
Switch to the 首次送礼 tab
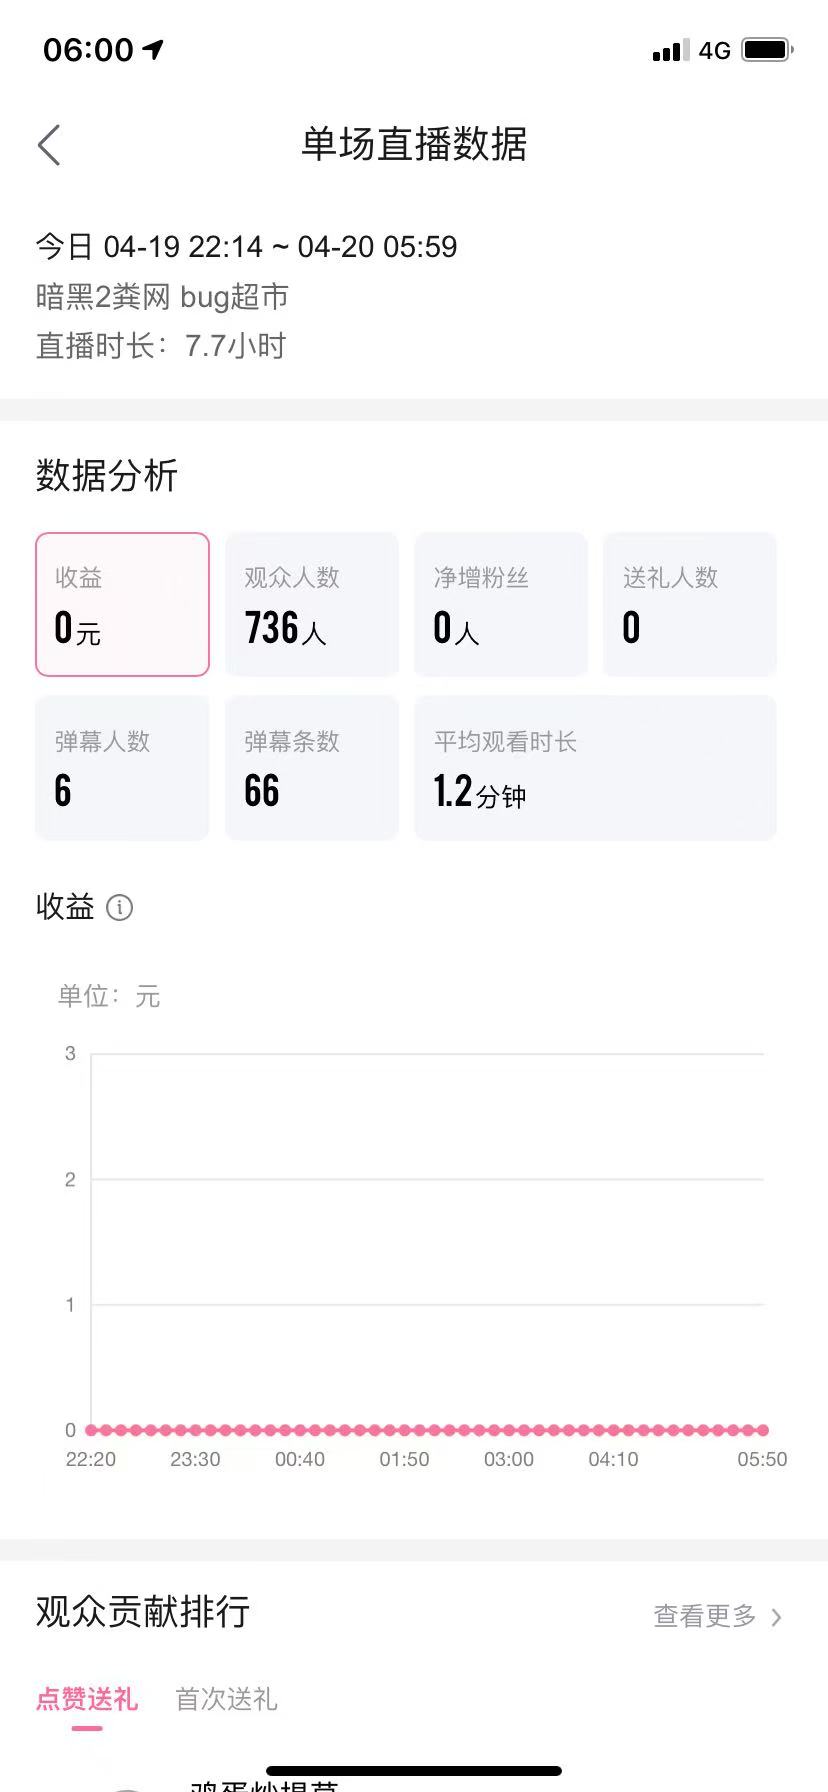coord(226,1699)
